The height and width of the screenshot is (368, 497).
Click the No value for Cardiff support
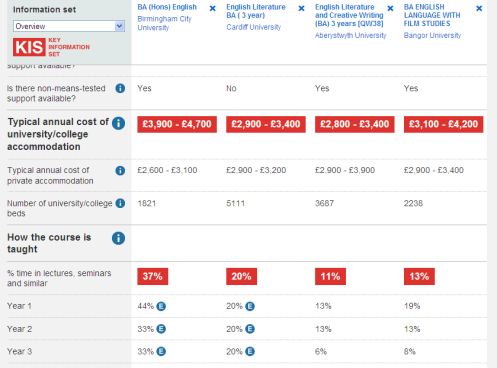pyautogui.click(x=231, y=88)
